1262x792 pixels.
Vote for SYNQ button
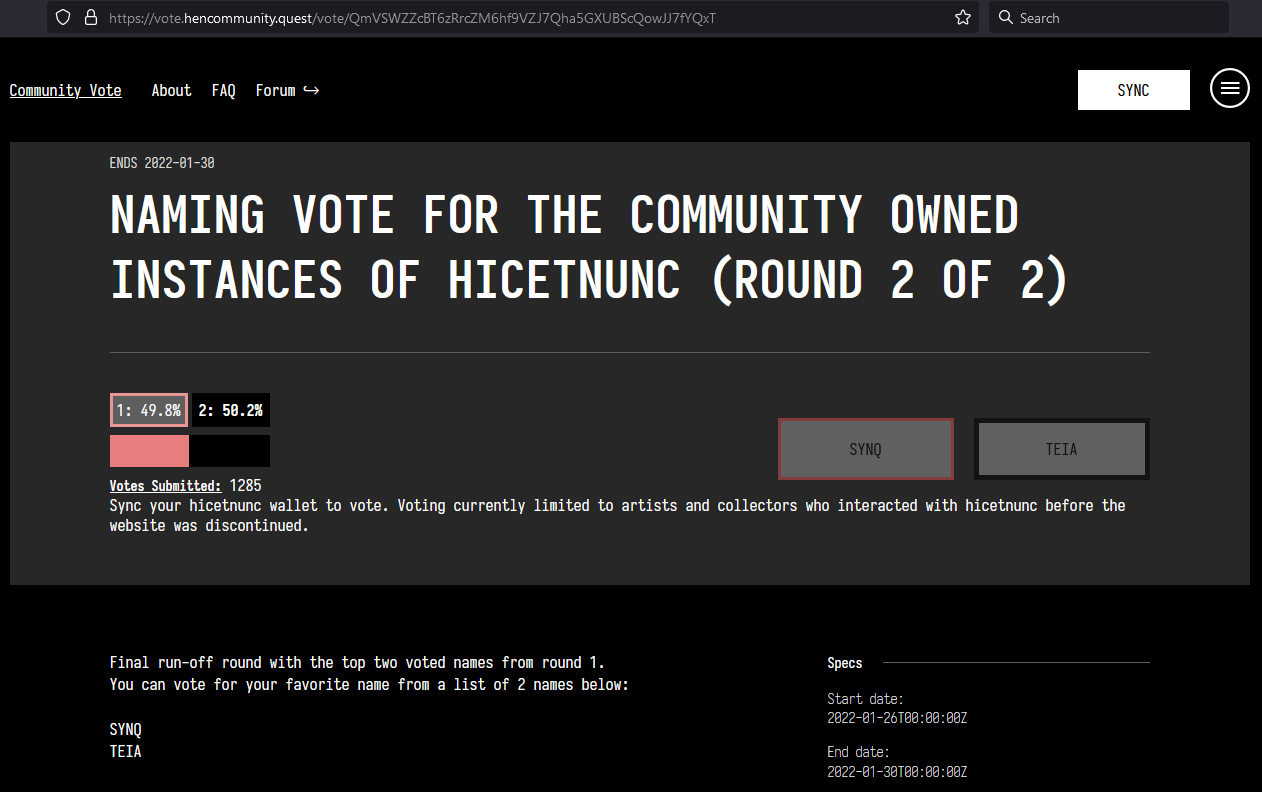pyautogui.click(x=866, y=449)
